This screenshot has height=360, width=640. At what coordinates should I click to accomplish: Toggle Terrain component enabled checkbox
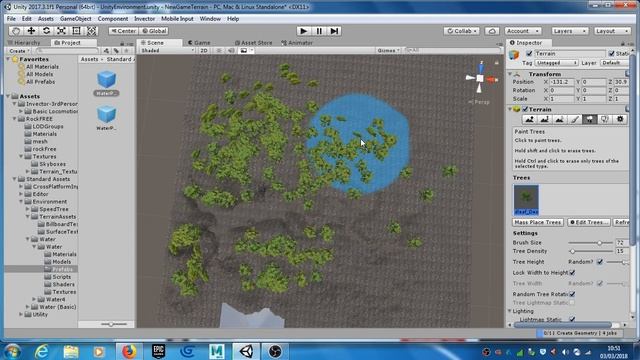[x=525, y=109]
